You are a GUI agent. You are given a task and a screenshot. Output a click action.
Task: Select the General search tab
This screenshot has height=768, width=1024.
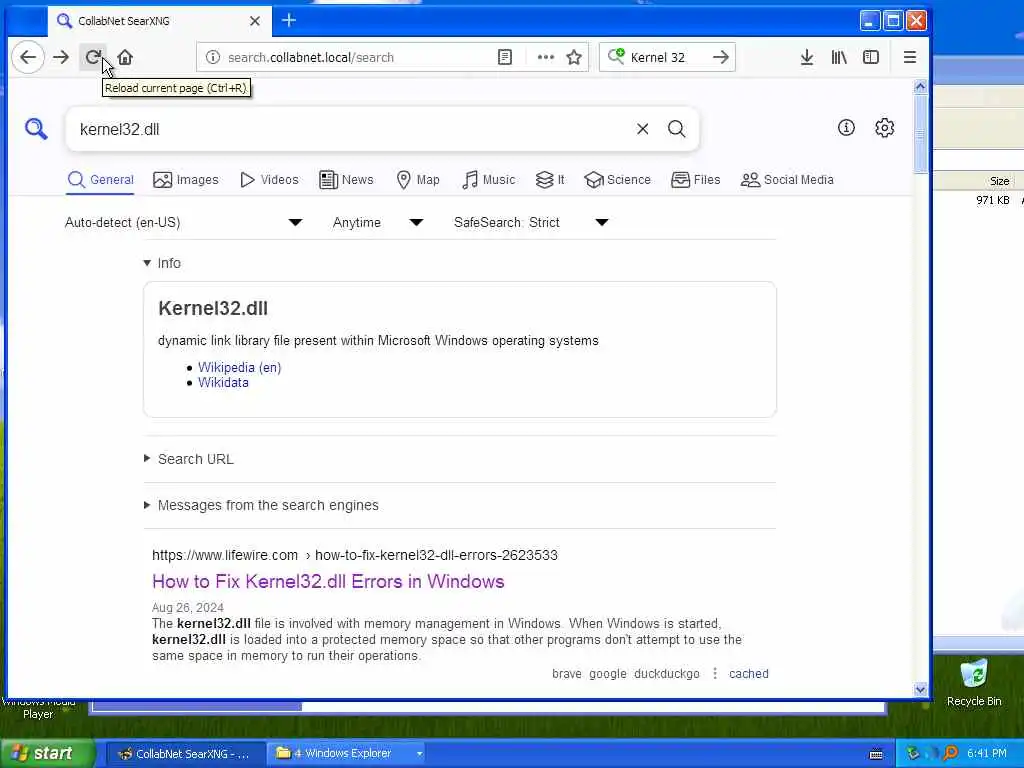tap(101, 180)
